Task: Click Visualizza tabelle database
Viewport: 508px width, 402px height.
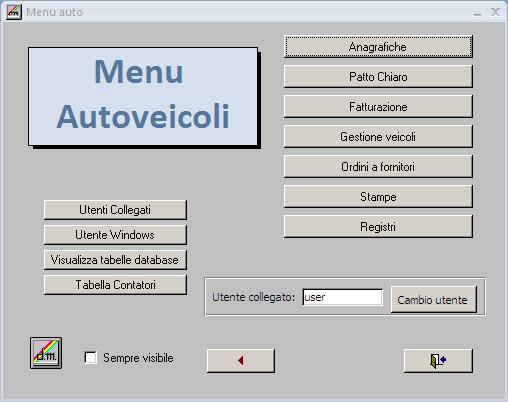Action: point(115,260)
